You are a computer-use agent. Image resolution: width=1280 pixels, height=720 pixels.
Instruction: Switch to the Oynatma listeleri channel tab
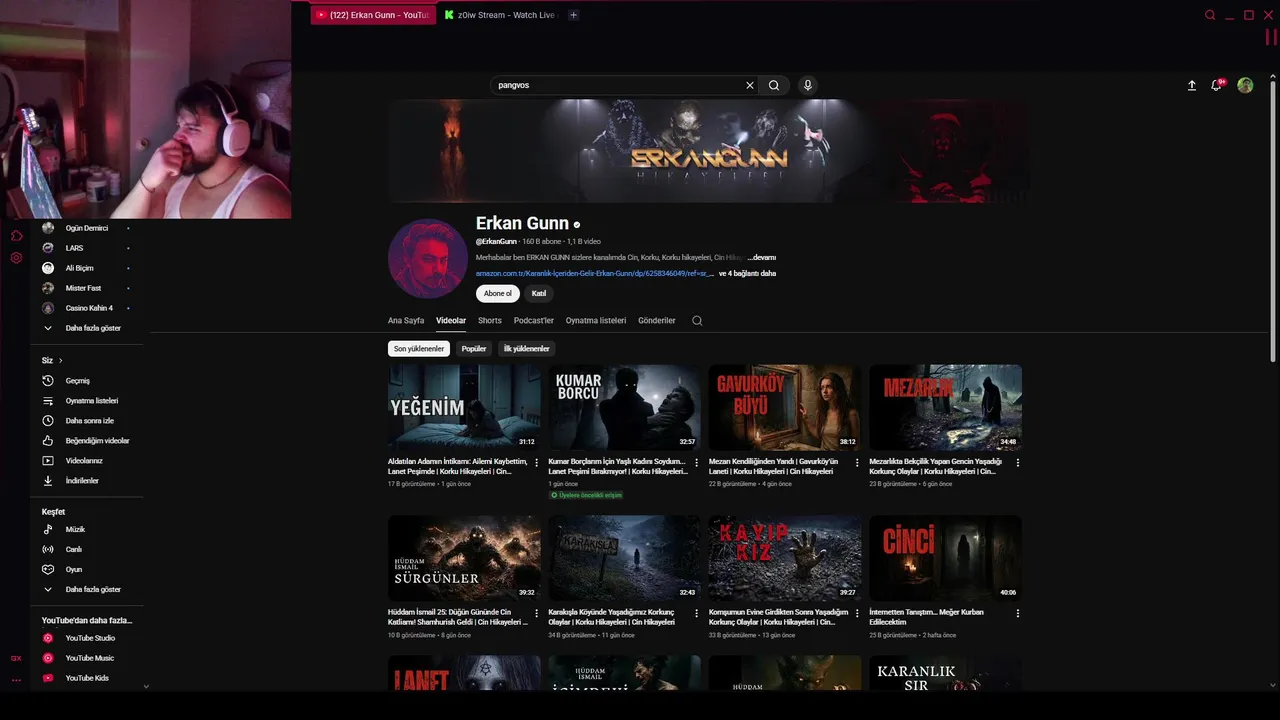[x=596, y=321]
